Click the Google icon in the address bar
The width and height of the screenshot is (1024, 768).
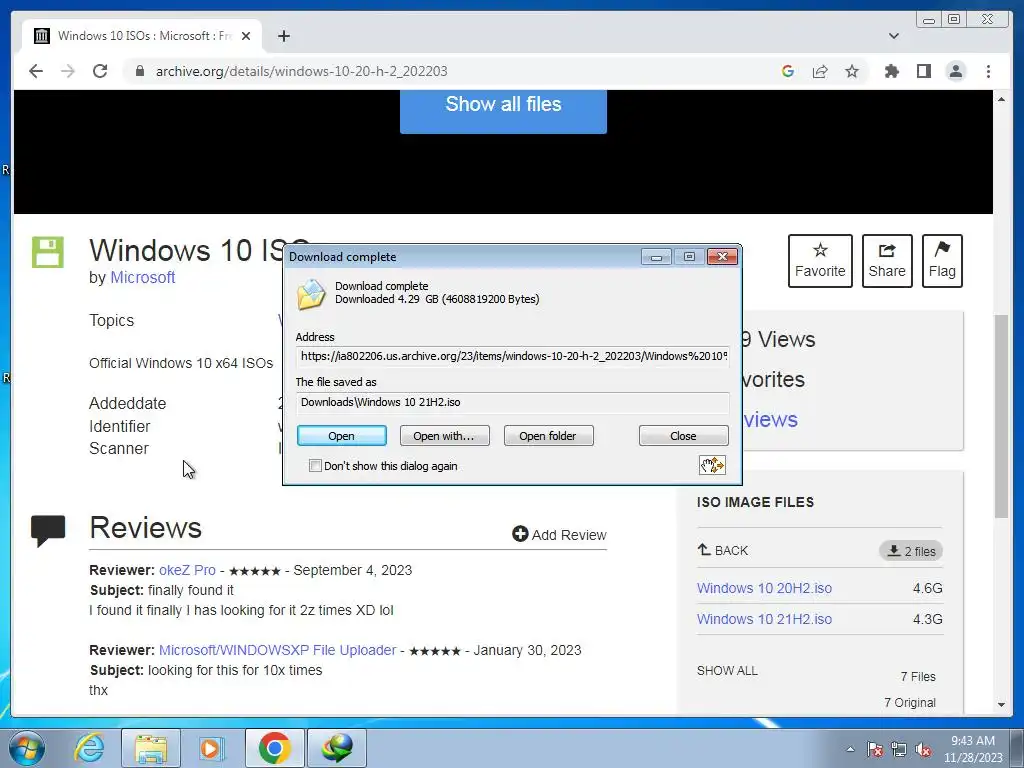click(788, 71)
